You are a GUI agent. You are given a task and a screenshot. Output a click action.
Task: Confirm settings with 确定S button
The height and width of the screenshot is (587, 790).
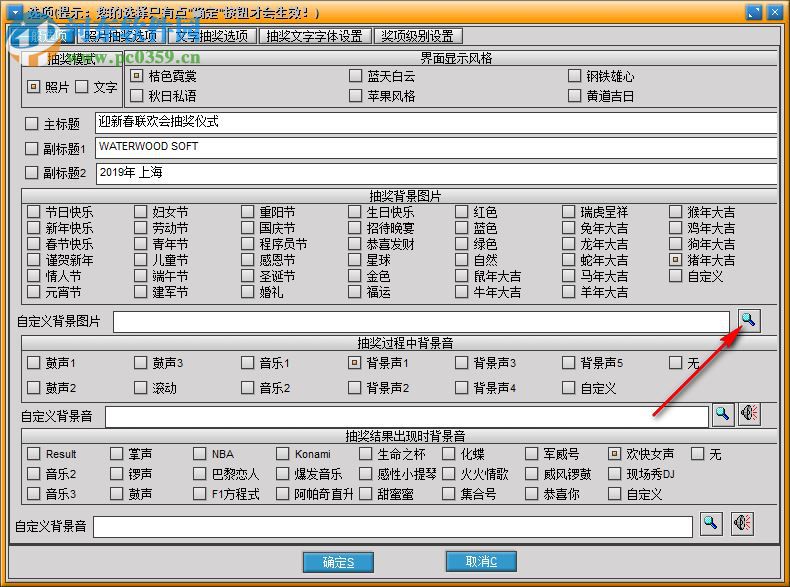point(338,562)
